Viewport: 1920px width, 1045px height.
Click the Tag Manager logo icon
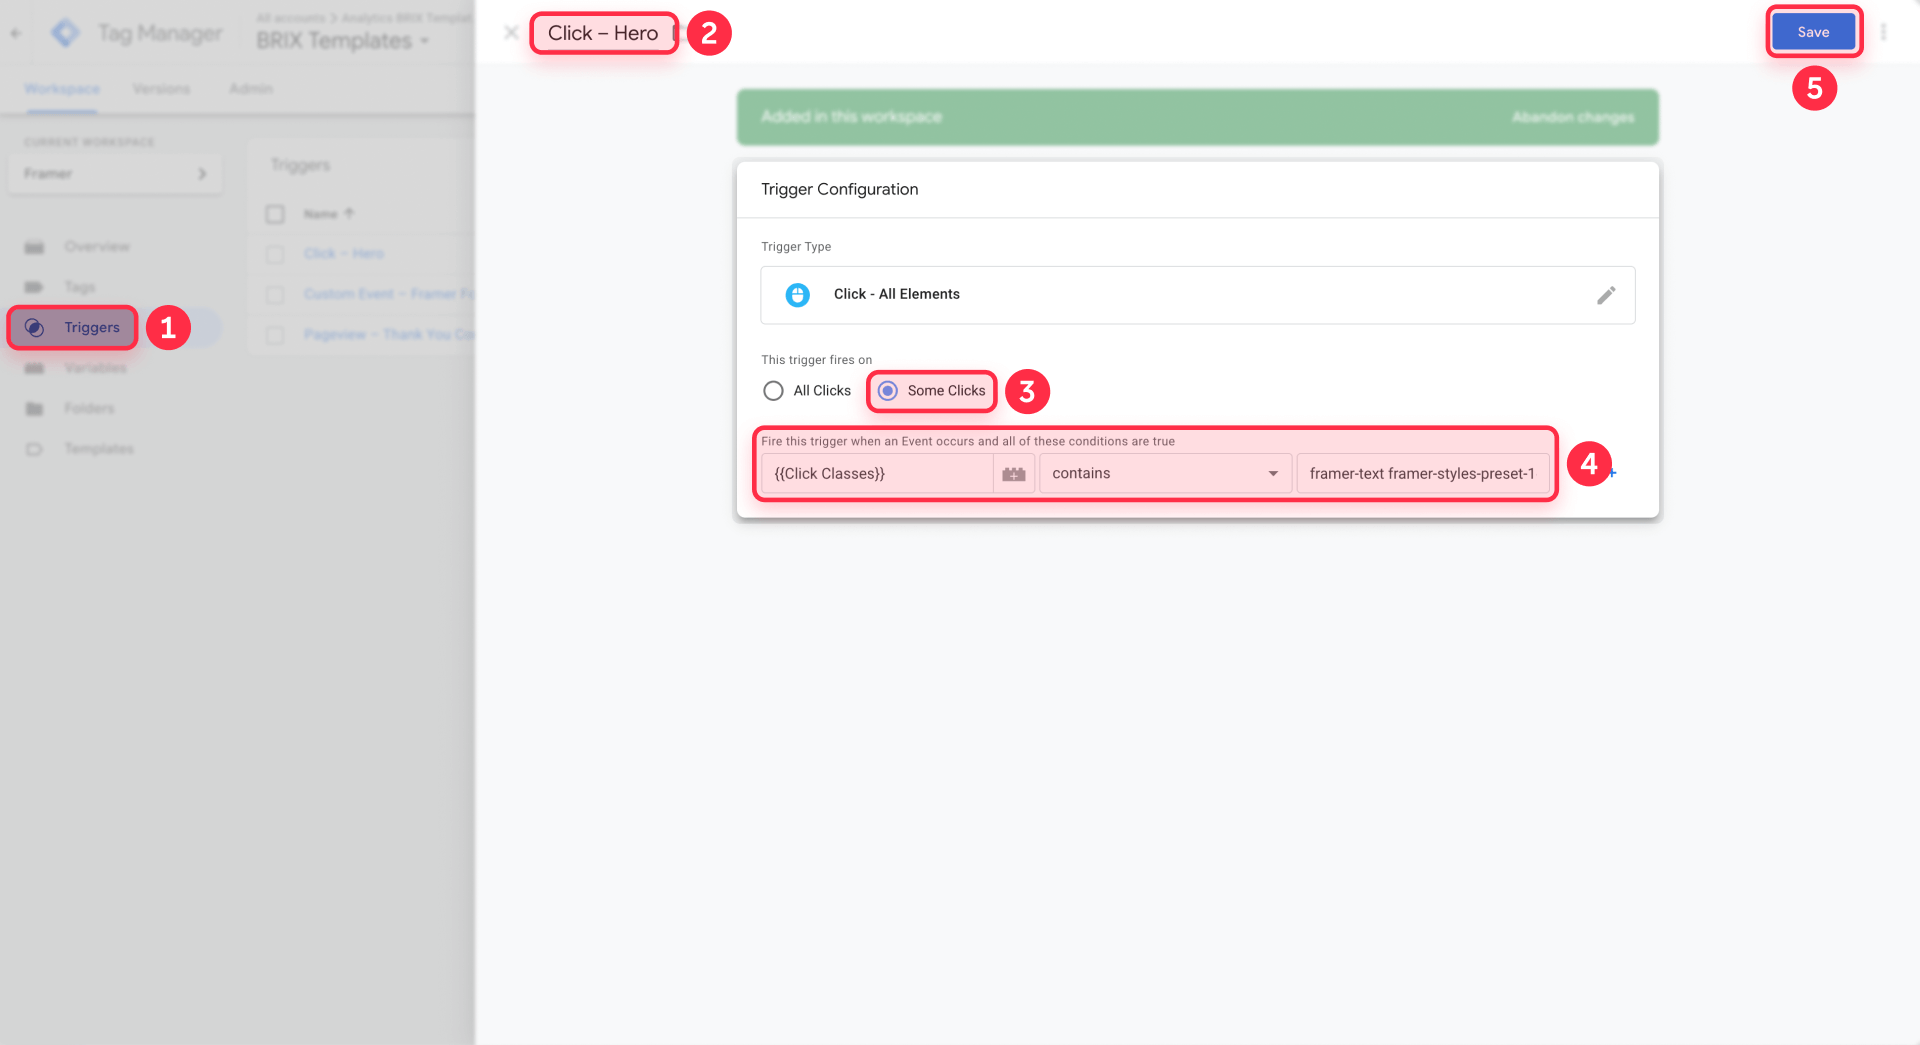click(65, 33)
